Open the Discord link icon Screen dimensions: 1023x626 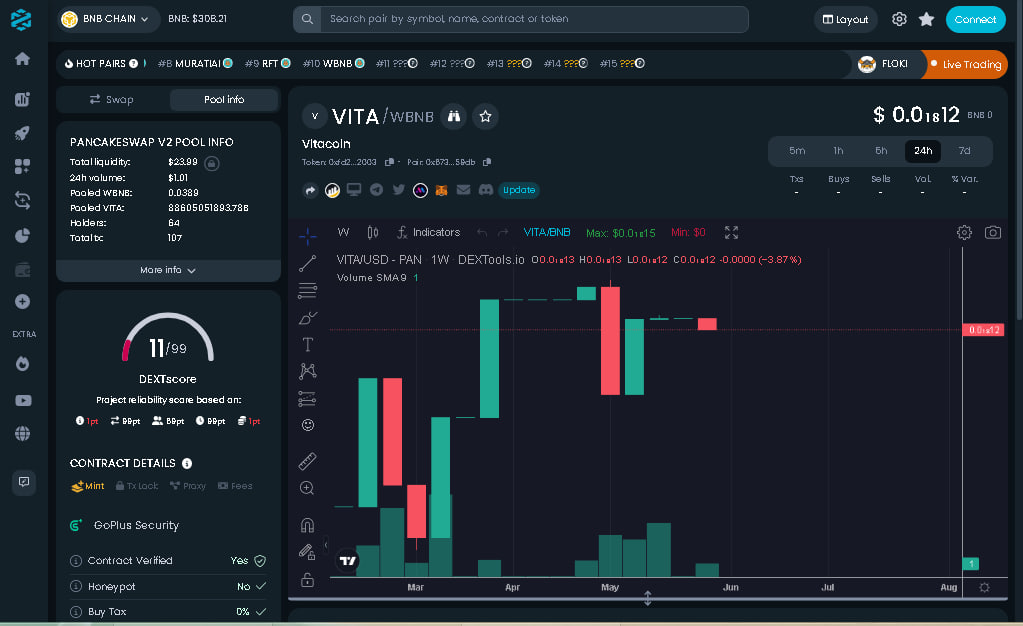point(485,190)
